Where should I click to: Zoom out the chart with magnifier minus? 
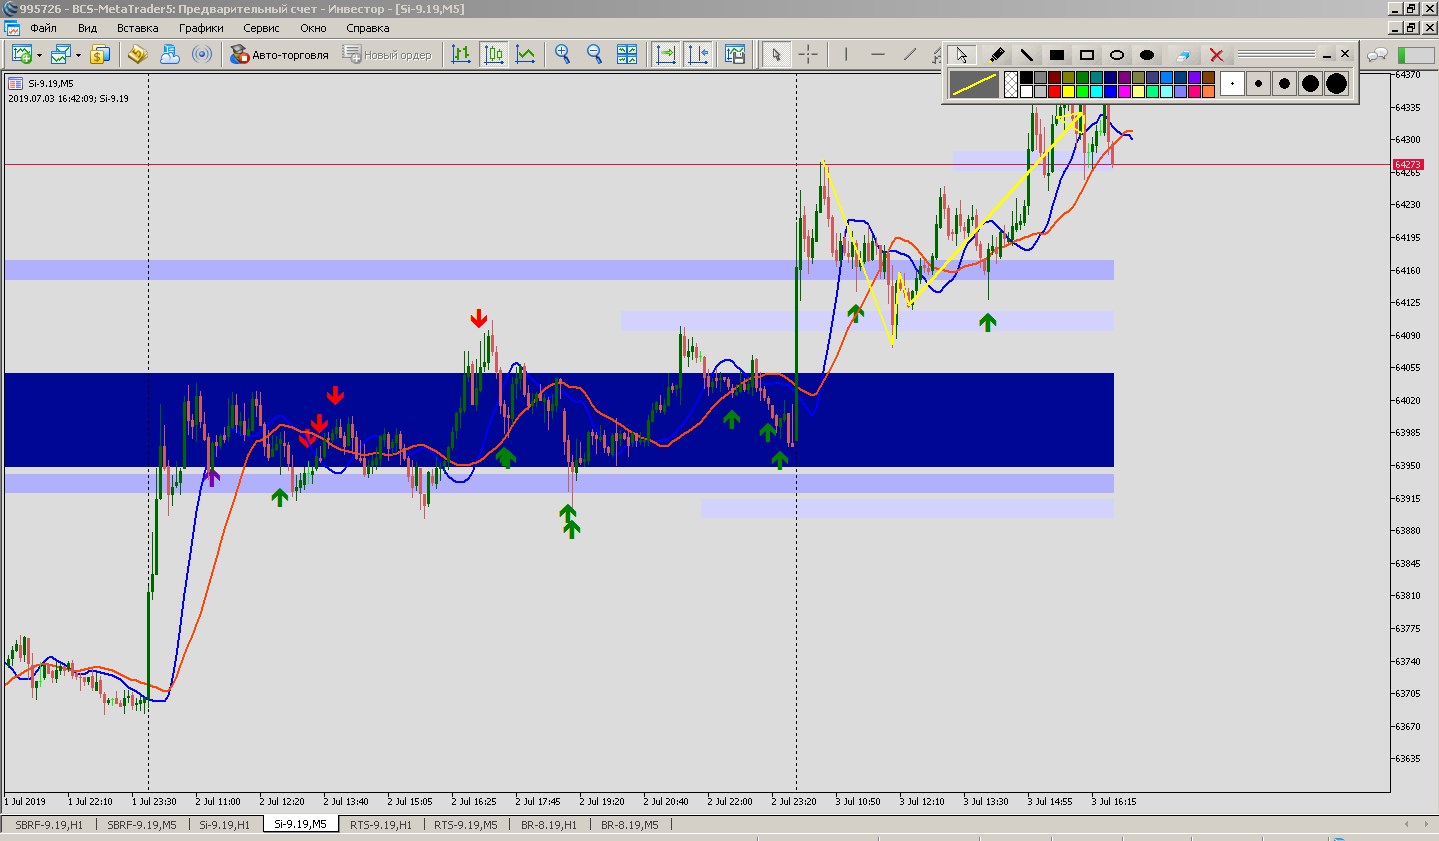click(595, 55)
